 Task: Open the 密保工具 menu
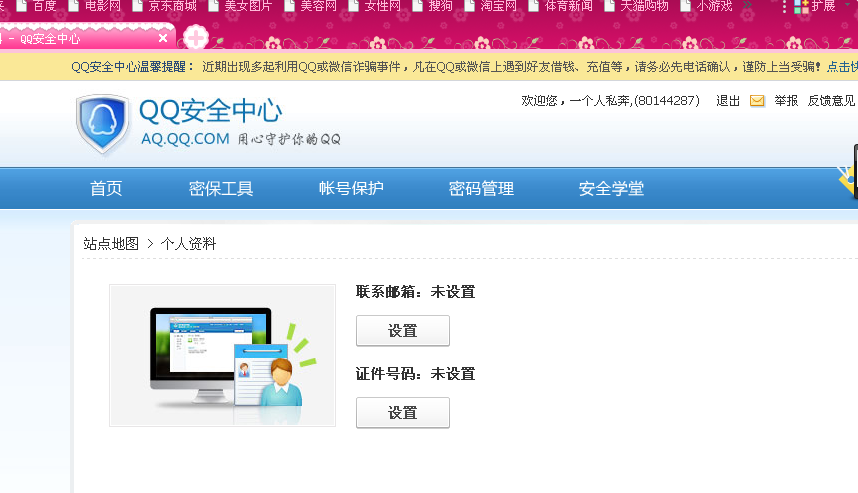click(221, 188)
